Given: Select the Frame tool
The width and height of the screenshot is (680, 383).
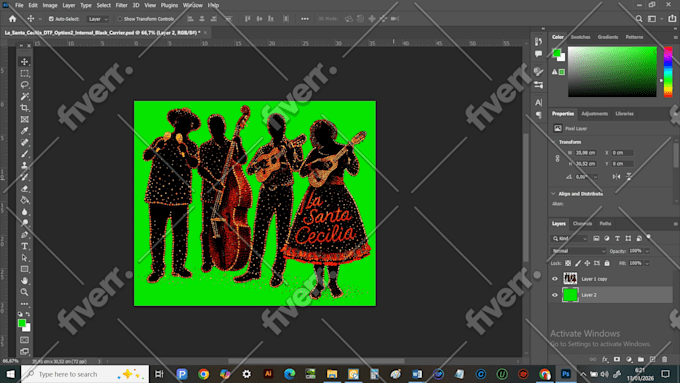Looking at the screenshot, I should (x=24, y=119).
